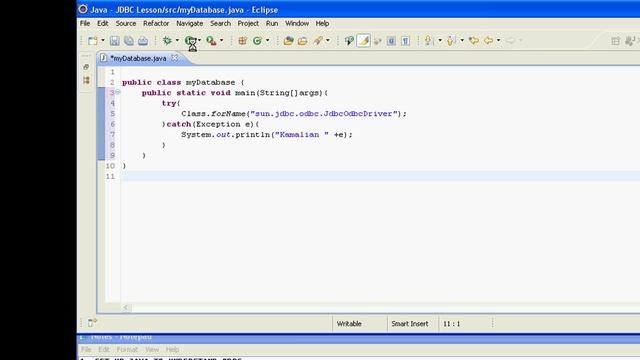Open the Navigate menu

(189, 23)
